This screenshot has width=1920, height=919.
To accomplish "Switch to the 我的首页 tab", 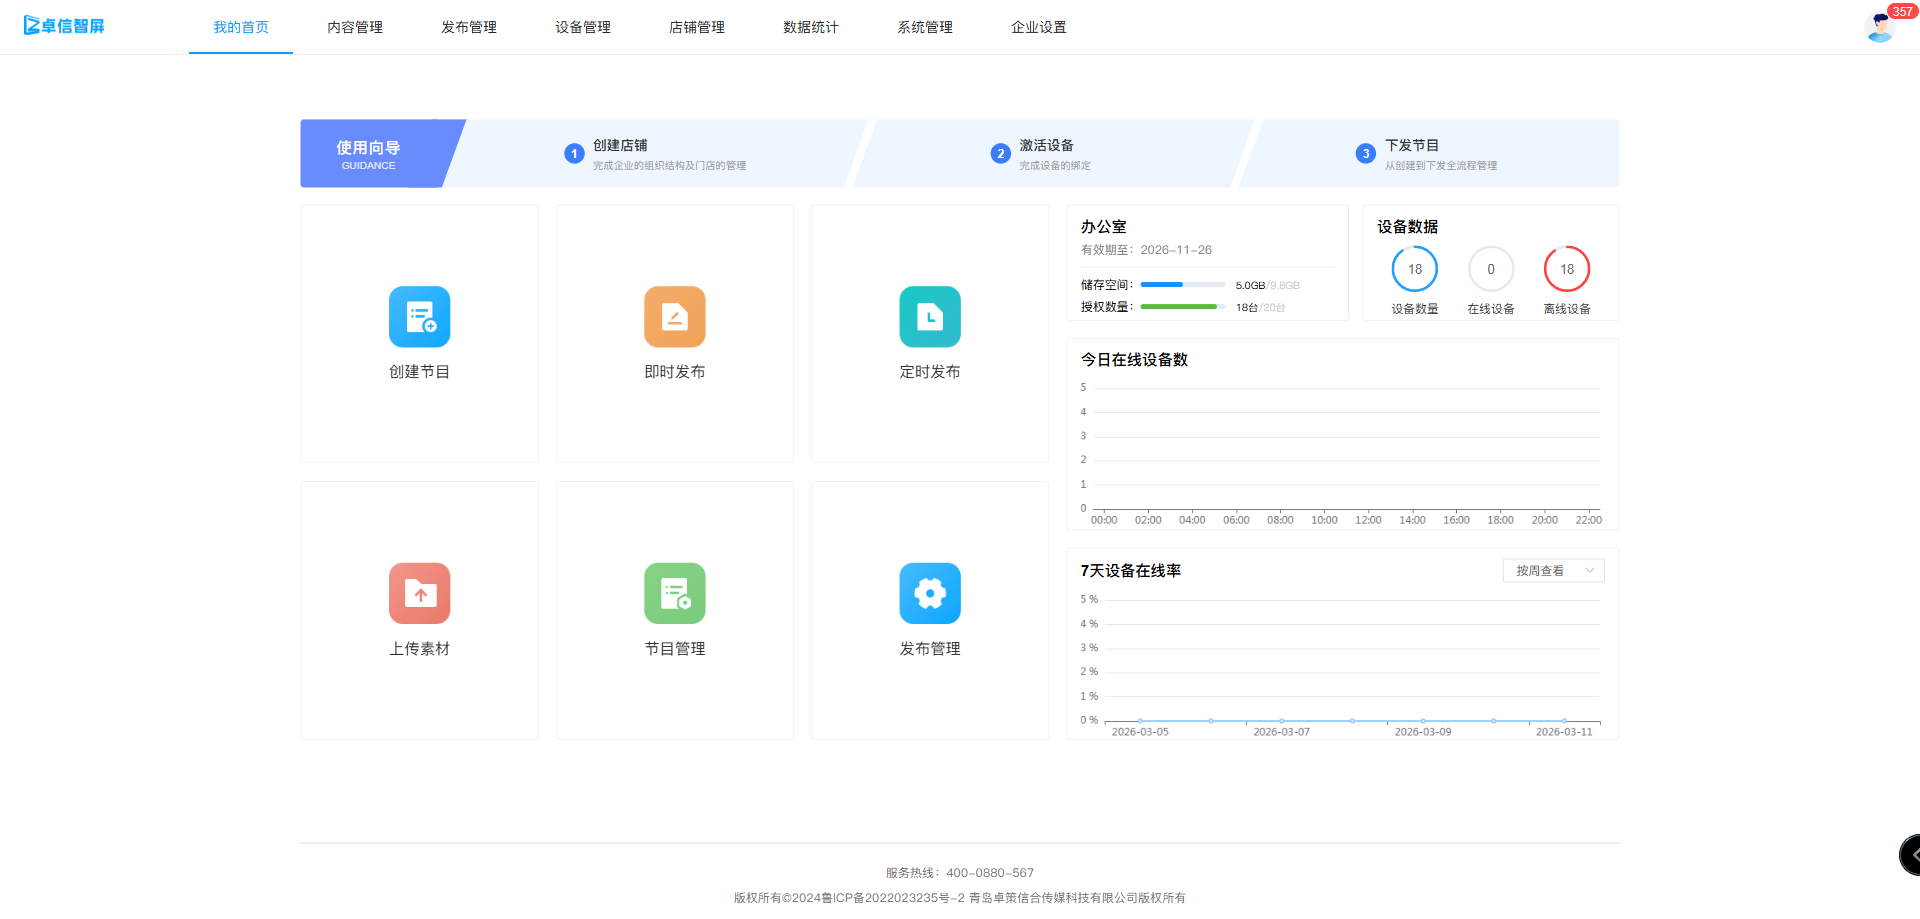I will pos(241,27).
